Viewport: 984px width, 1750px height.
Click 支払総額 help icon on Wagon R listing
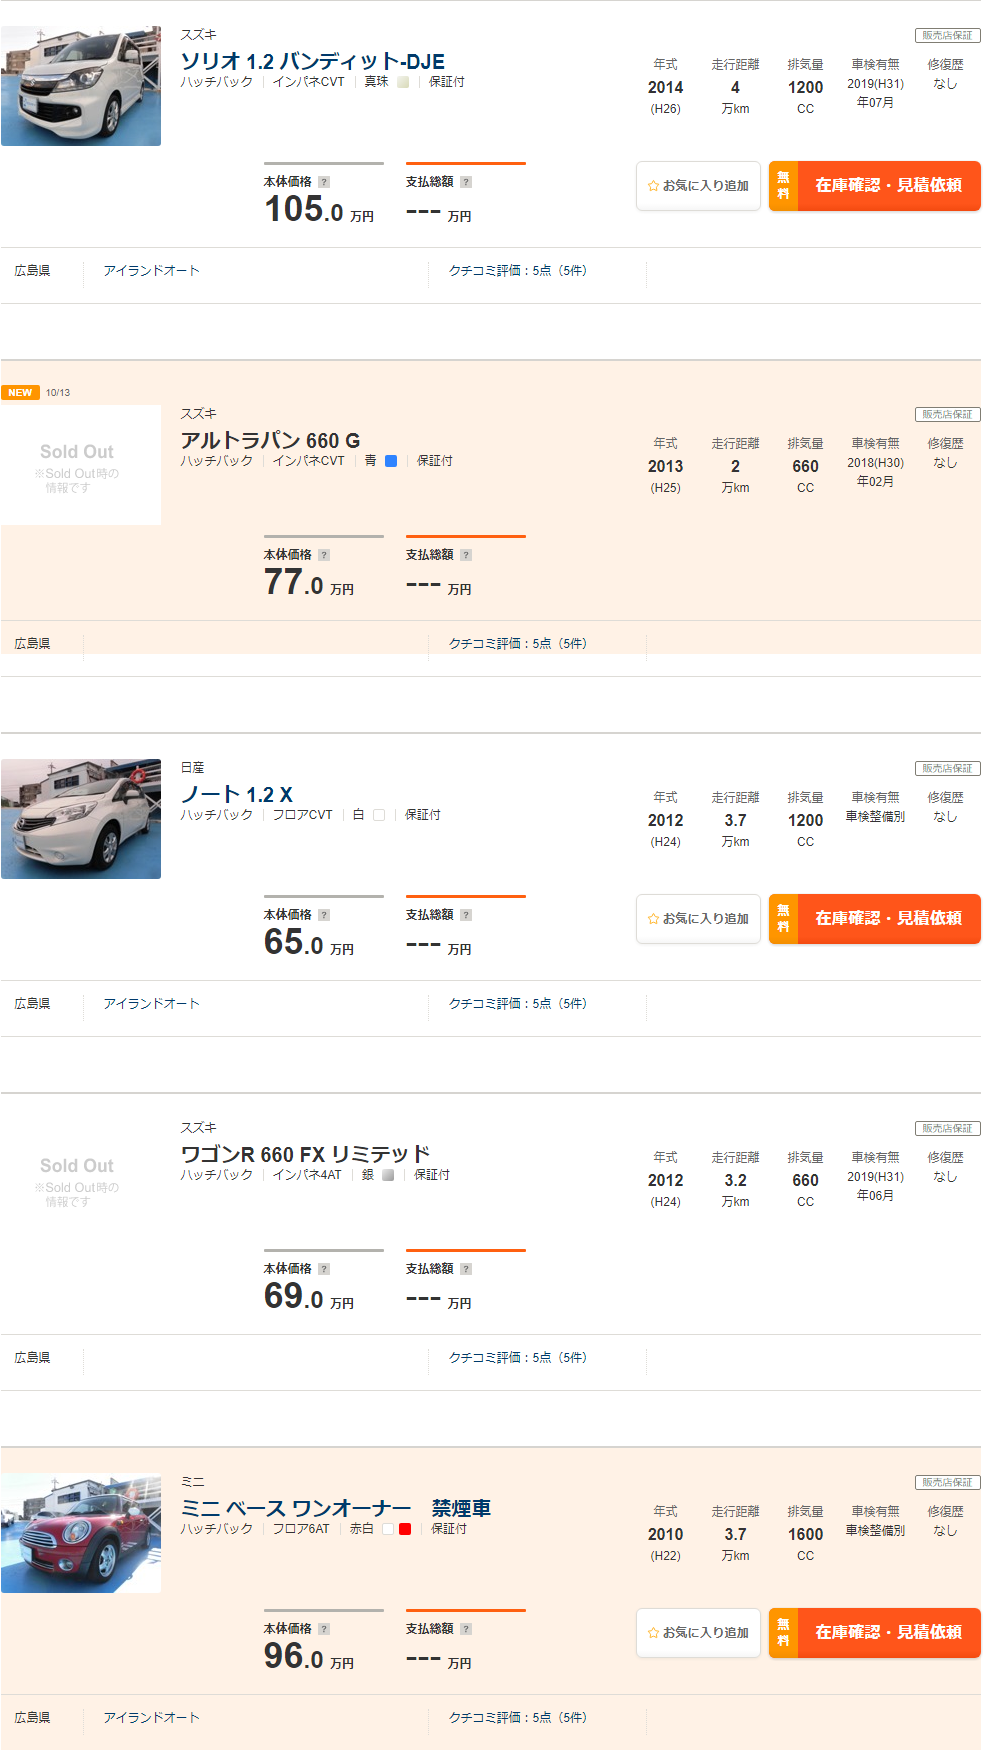click(x=466, y=1269)
